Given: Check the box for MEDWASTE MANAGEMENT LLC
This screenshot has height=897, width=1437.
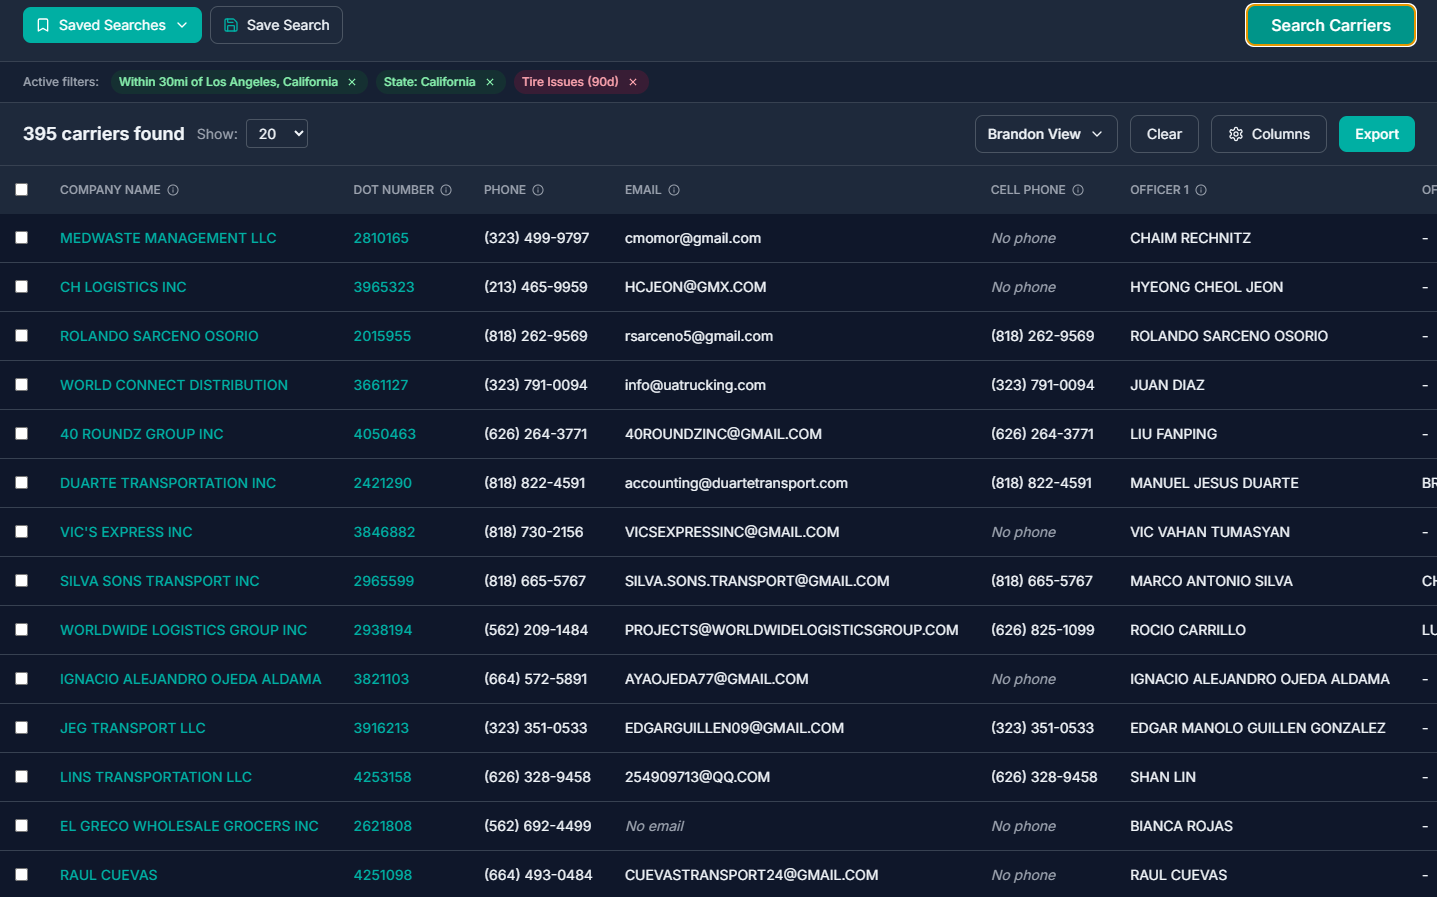Looking at the screenshot, I should [22, 238].
